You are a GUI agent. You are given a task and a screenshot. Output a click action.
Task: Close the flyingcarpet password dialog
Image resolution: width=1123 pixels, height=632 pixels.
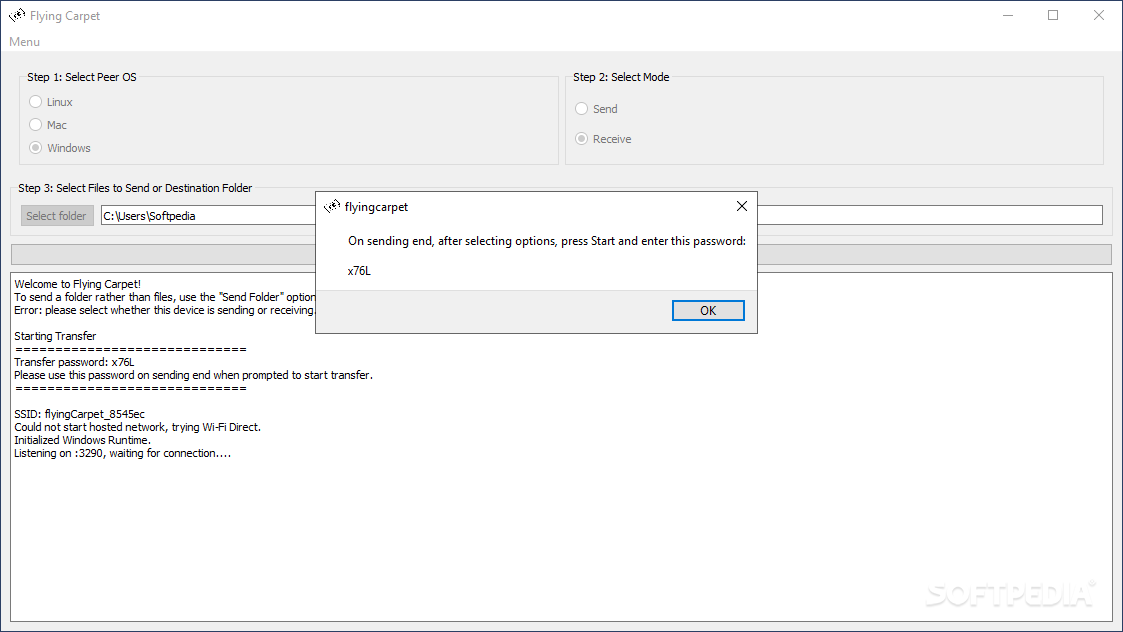pos(741,206)
